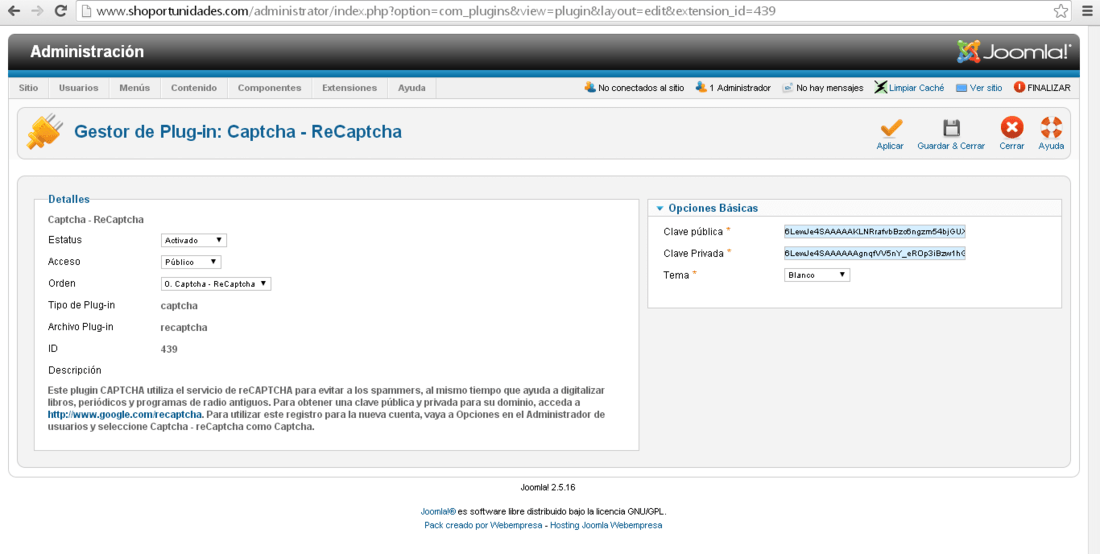Click the Ver sitio monitor icon
The width and height of the screenshot is (1100, 554).
tap(961, 88)
